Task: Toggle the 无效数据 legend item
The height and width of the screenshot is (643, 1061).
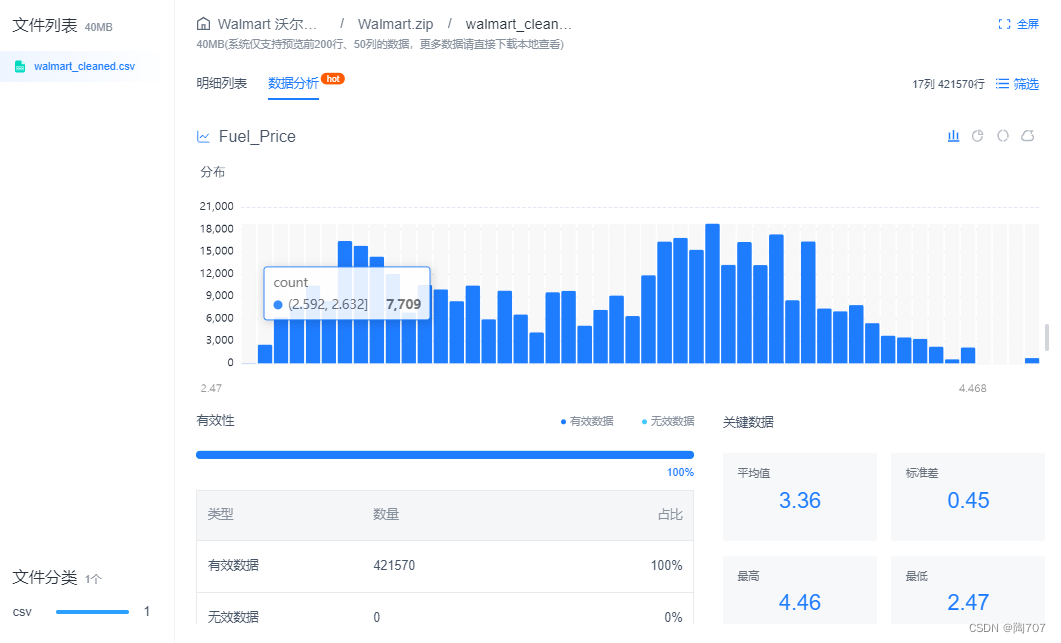Action: click(x=668, y=421)
